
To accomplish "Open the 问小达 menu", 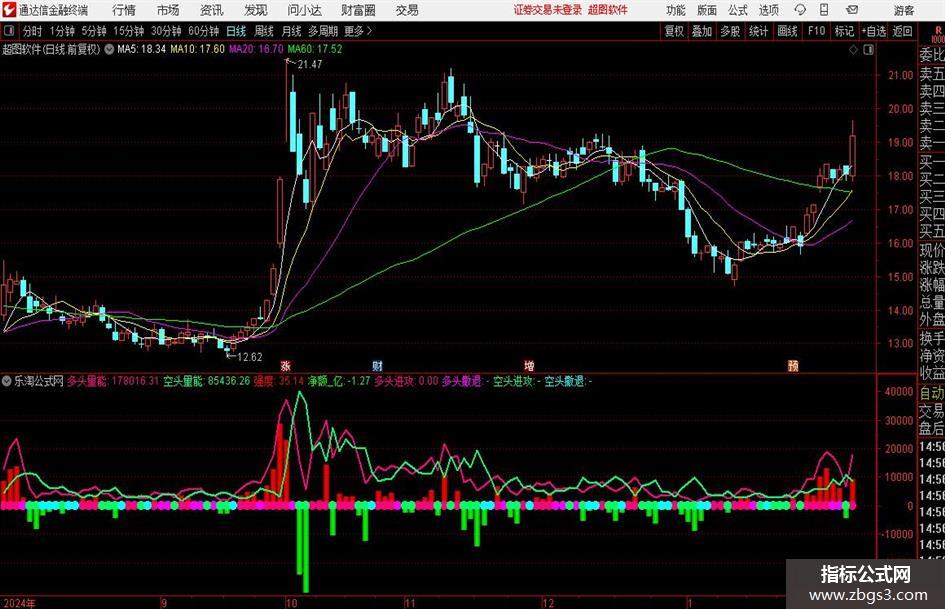I will click(x=304, y=10).
